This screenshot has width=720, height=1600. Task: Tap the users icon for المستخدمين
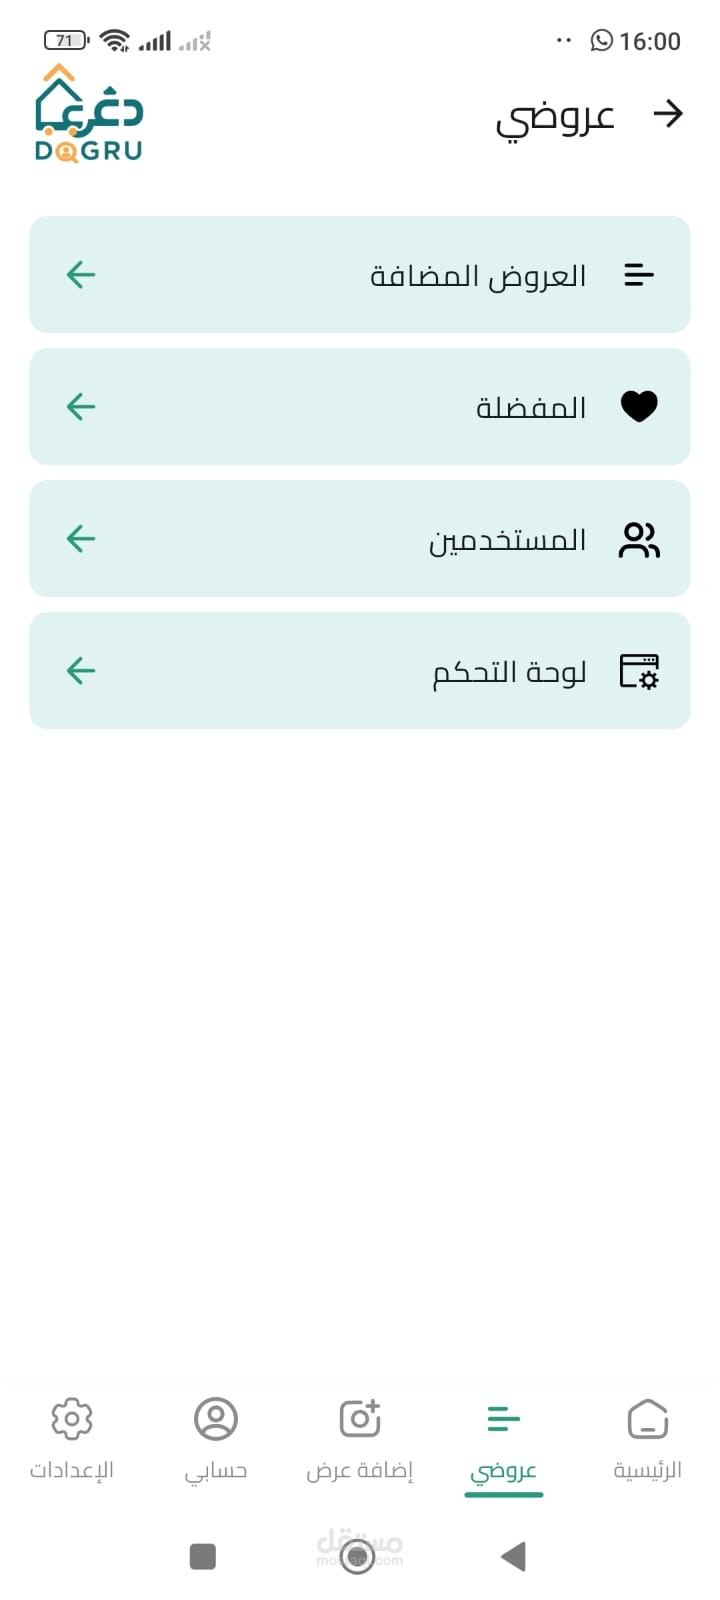[x=639, y=540]
